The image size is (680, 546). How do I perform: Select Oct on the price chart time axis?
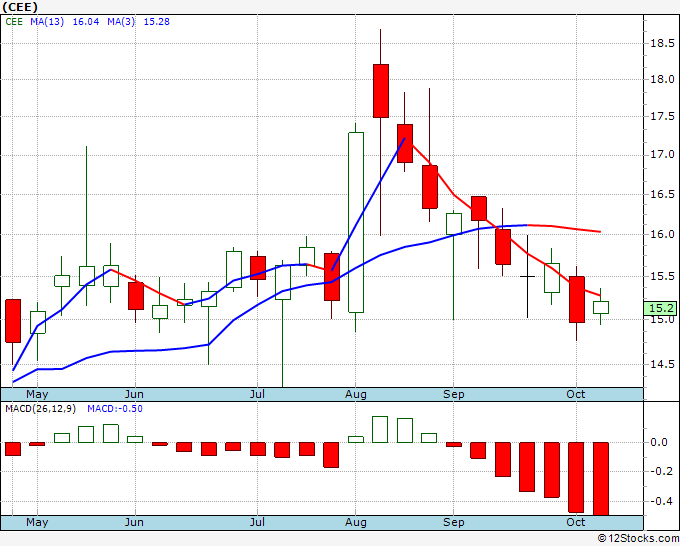pos(575,394)
